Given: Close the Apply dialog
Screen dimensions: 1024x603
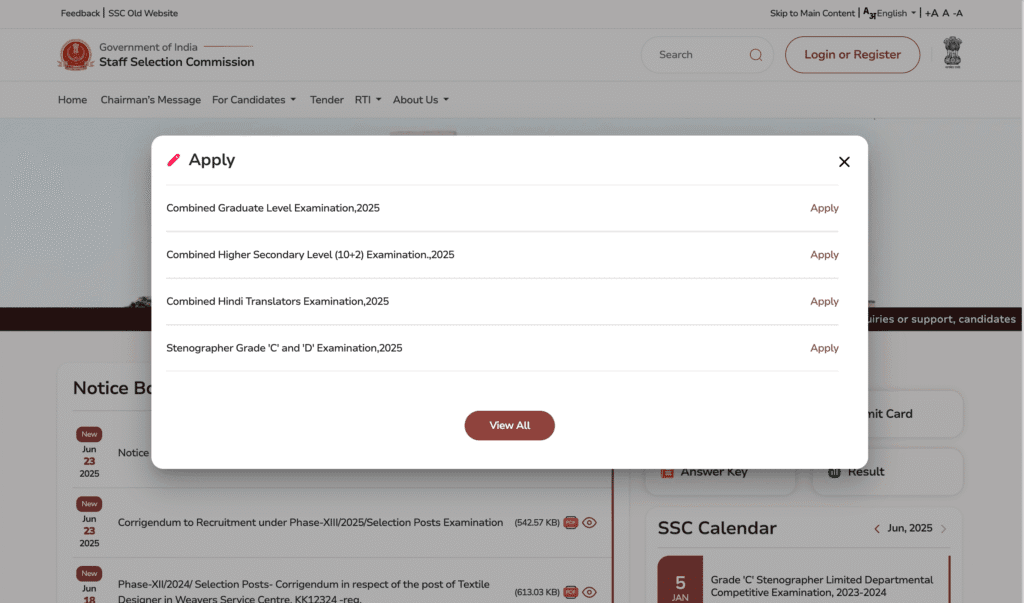Looking at the screenshot, I should (844, 161).
